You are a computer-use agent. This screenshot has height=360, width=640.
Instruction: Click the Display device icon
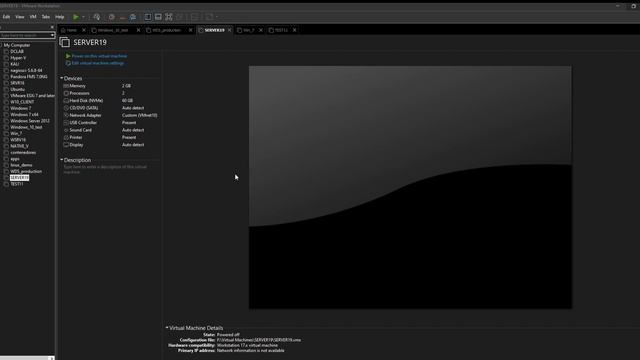[x=66, y=145]
